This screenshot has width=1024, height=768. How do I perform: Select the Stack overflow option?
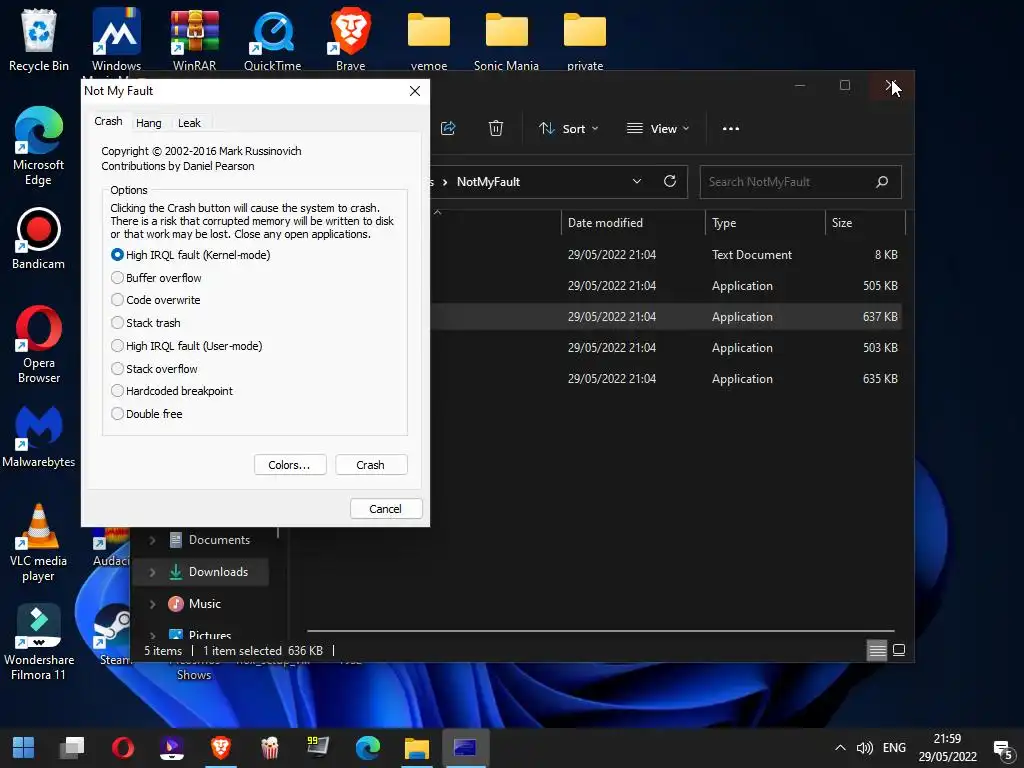click(154, 368)
